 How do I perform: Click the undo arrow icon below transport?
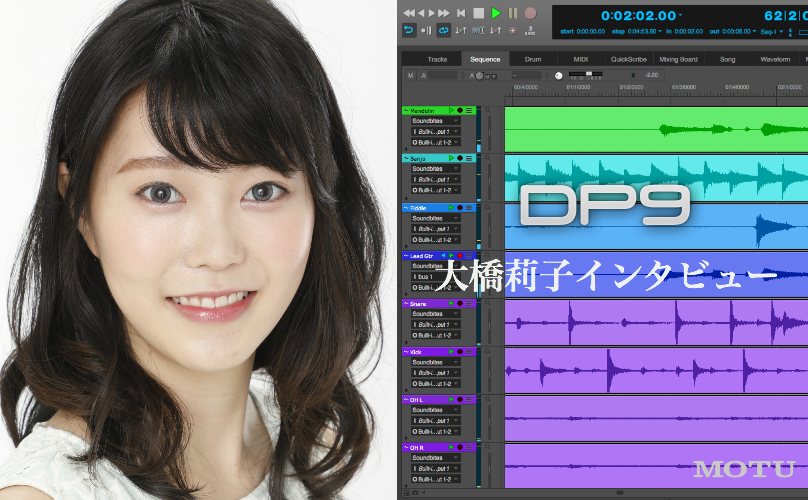tap(409, 31)
